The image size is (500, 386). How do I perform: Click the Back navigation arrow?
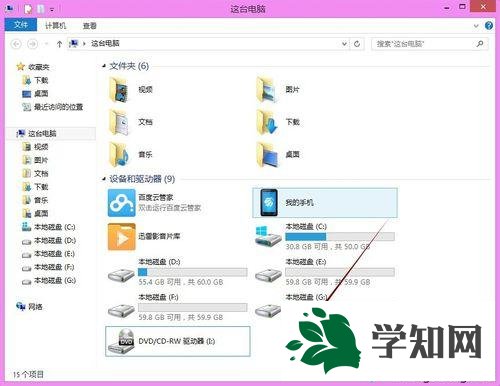pyautogui.click(x=16, y=44)
